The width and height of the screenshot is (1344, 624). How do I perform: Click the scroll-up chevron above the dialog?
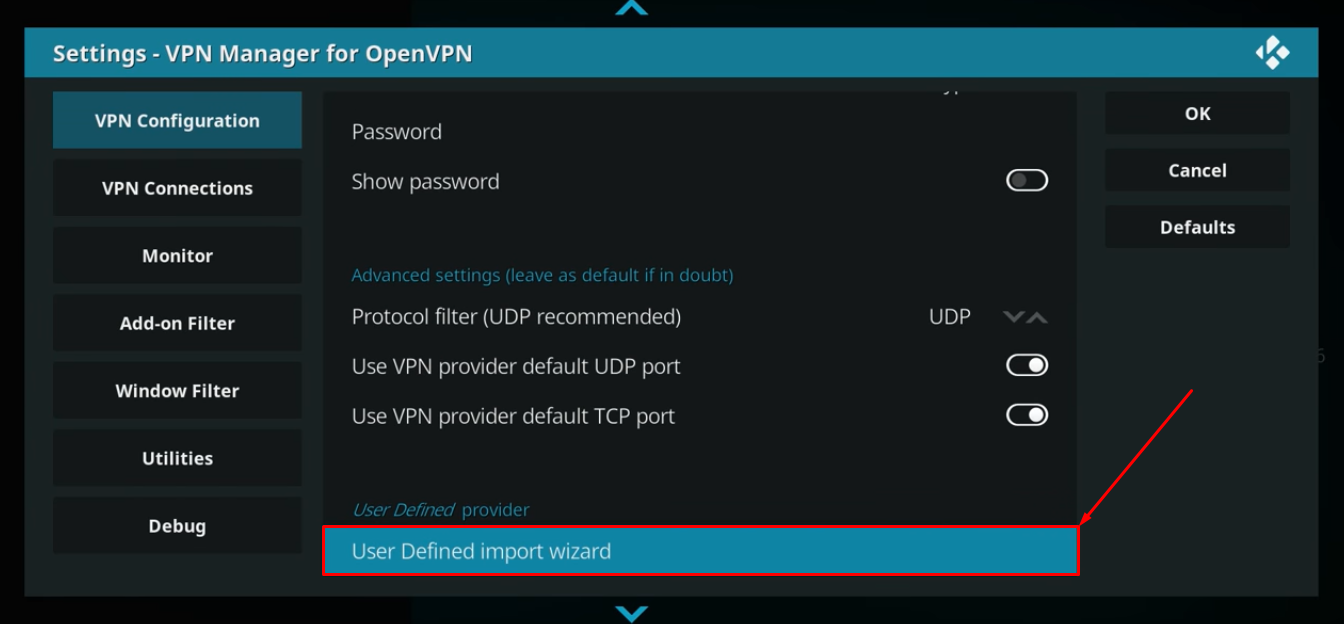tap(631, 8)
